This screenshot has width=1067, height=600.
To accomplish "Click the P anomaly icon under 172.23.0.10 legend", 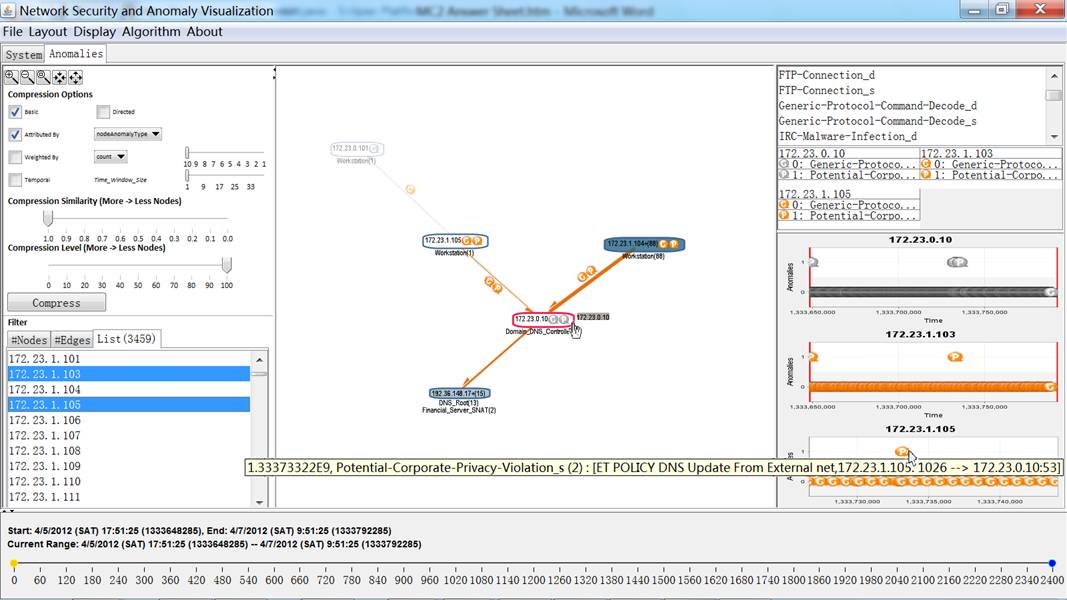I will [x=784, y=175].
